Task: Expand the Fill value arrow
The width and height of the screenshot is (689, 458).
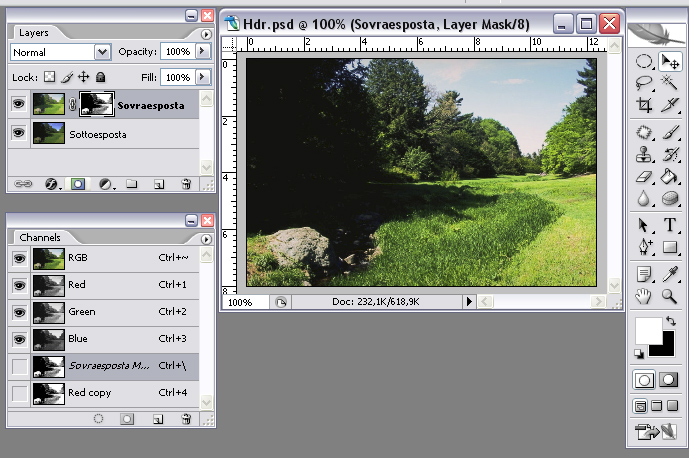Action: (203, 77)
